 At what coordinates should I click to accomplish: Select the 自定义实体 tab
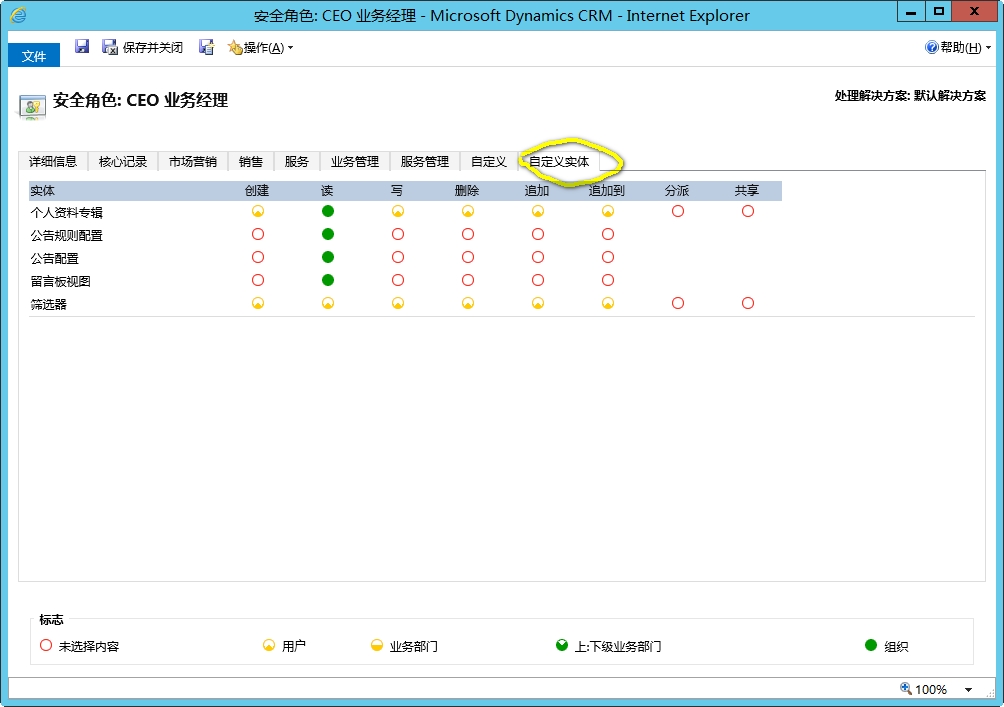pyautogui.click(x=559, y=161)
